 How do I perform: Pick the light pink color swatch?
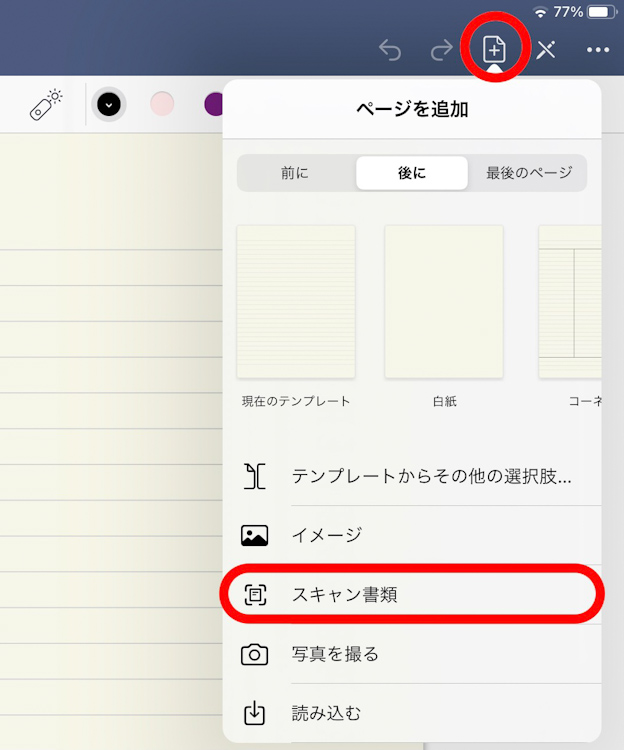[162, 104]
